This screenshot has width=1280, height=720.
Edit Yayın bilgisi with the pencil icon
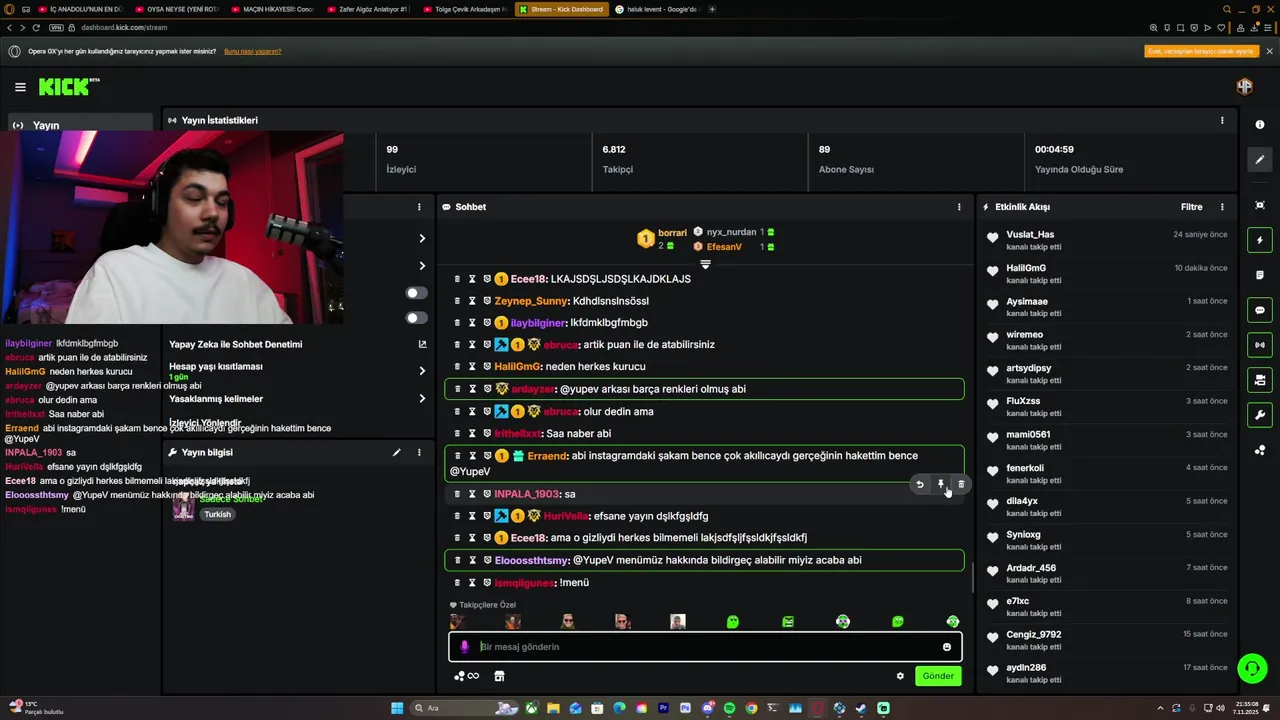(396, 452)
